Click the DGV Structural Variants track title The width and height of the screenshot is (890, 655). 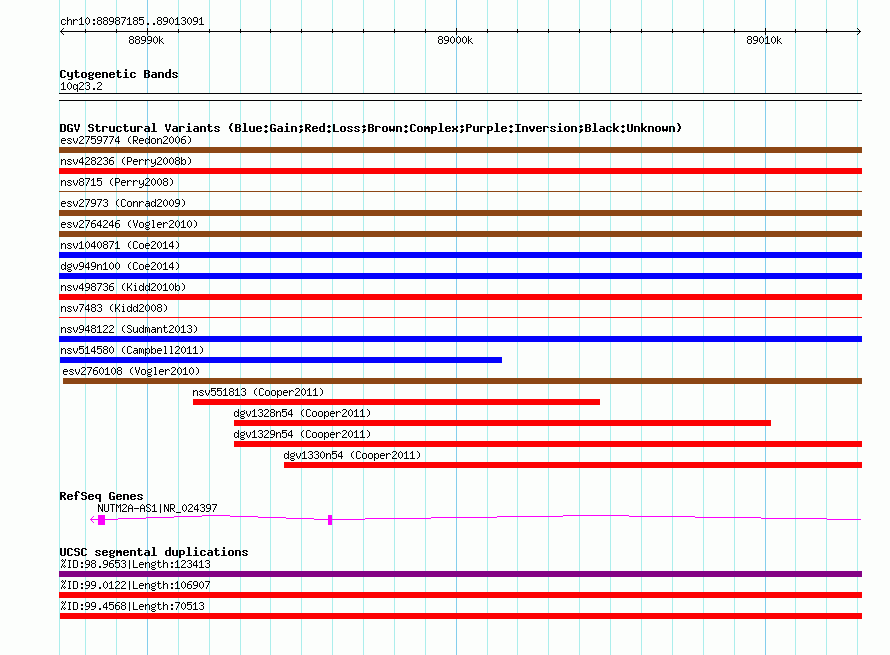click(371, 128)
